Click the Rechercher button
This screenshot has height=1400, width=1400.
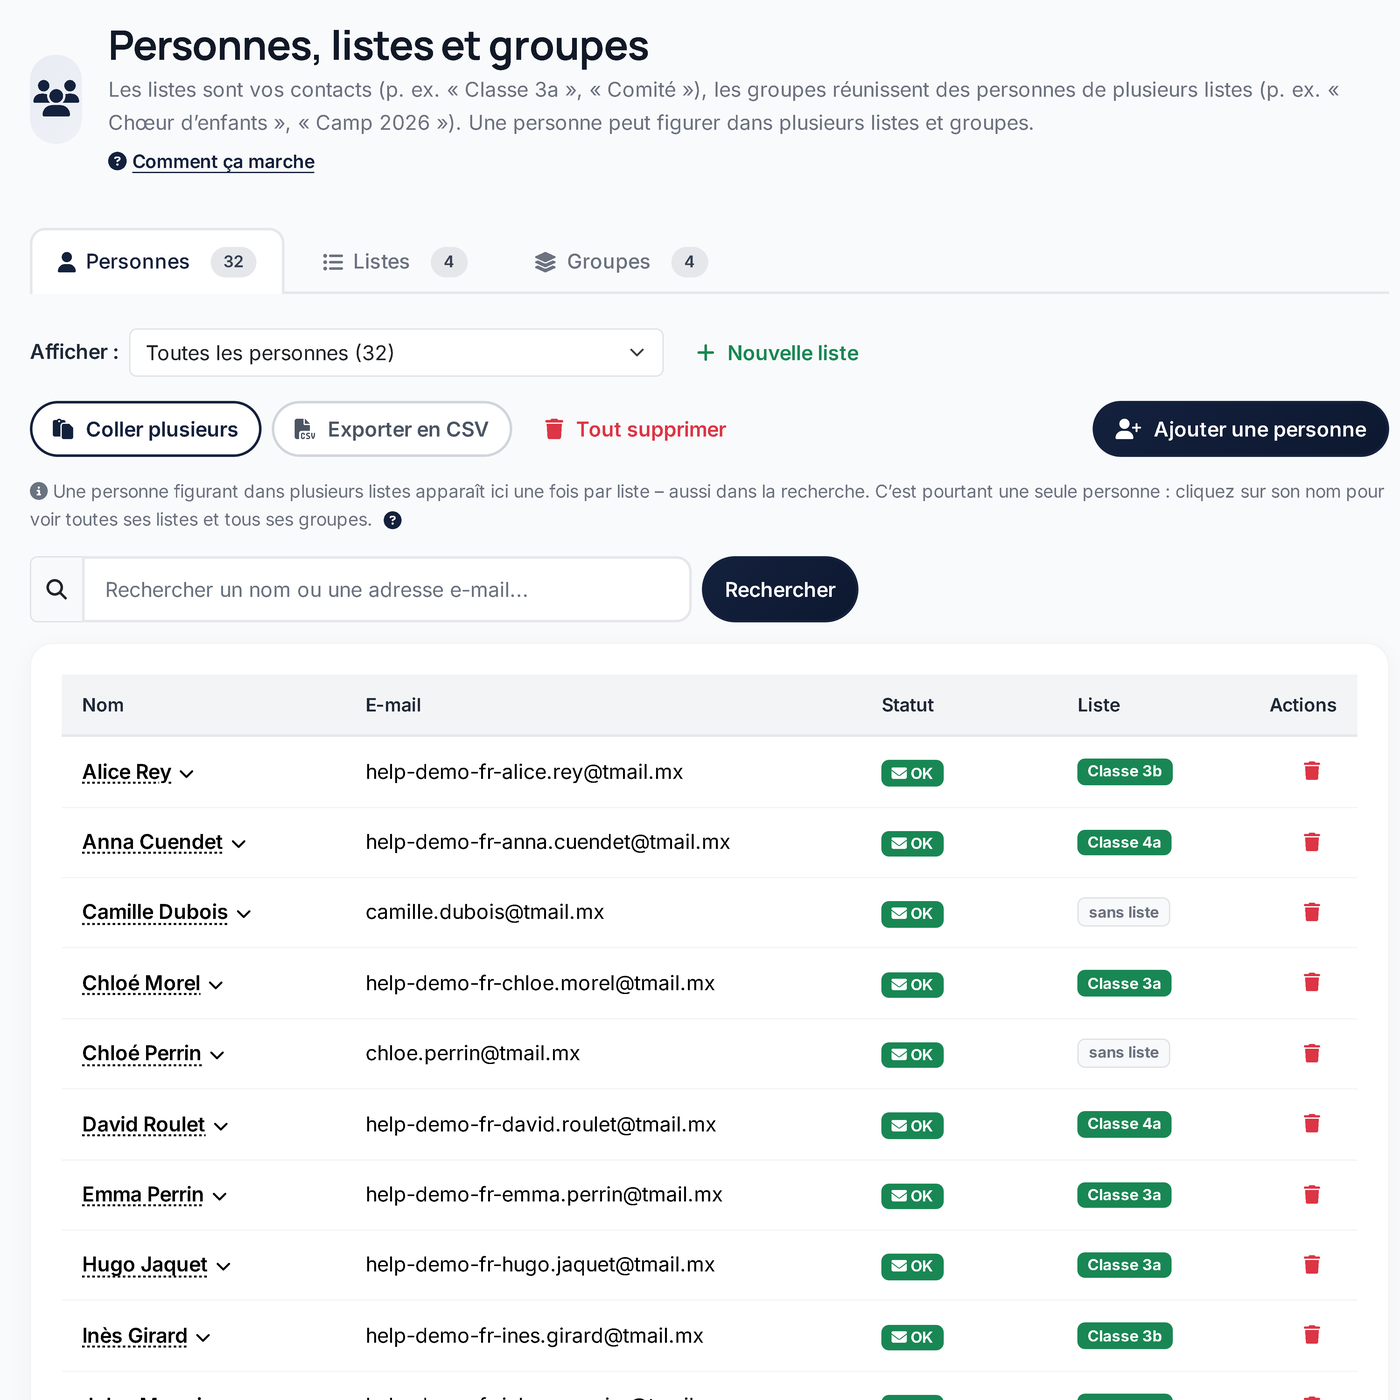click(780, 590)
